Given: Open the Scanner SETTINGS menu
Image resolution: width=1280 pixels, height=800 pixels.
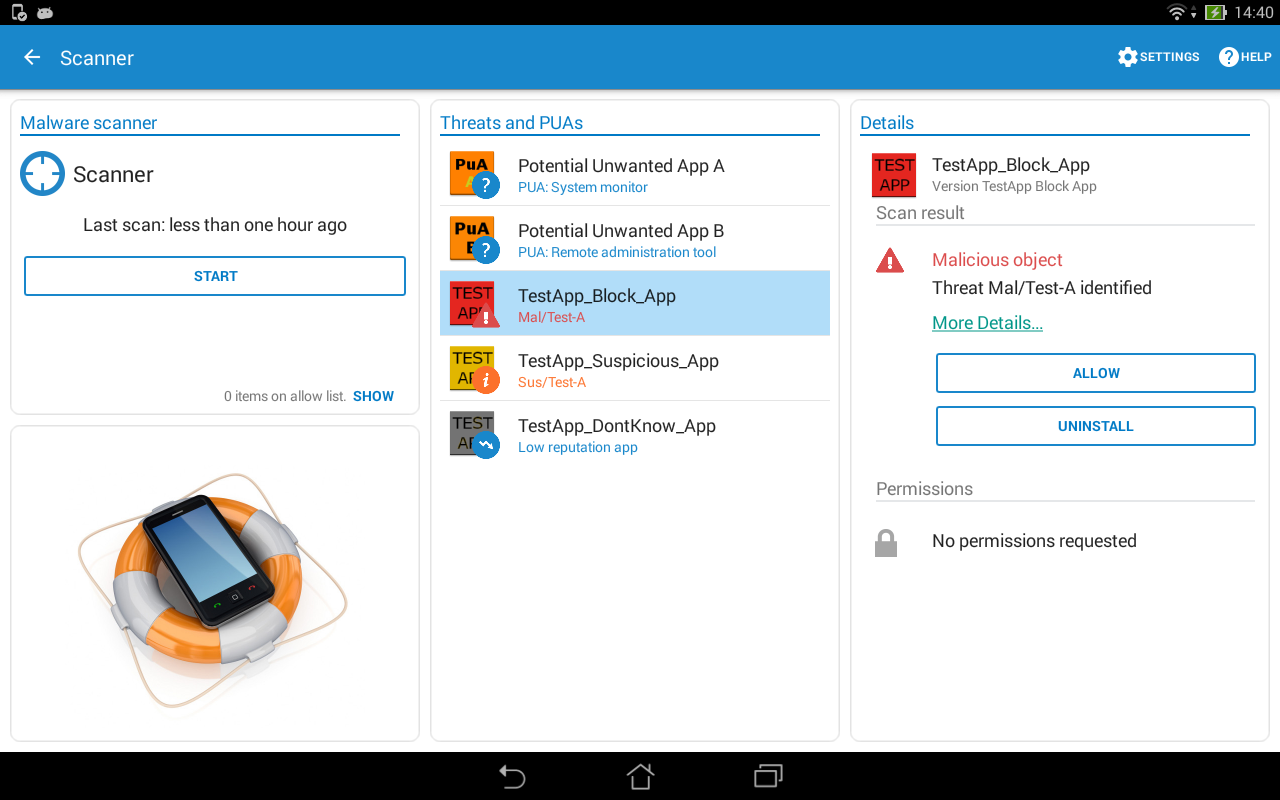Looking at the screenshot, I should point(1158,57).
